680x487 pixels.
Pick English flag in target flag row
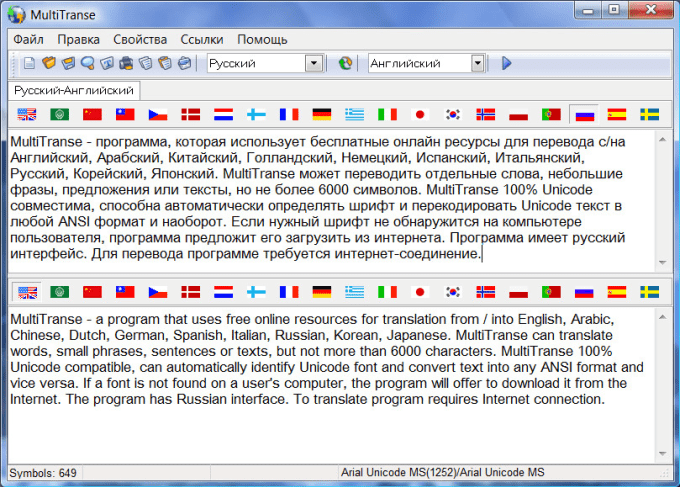(27, 292)
